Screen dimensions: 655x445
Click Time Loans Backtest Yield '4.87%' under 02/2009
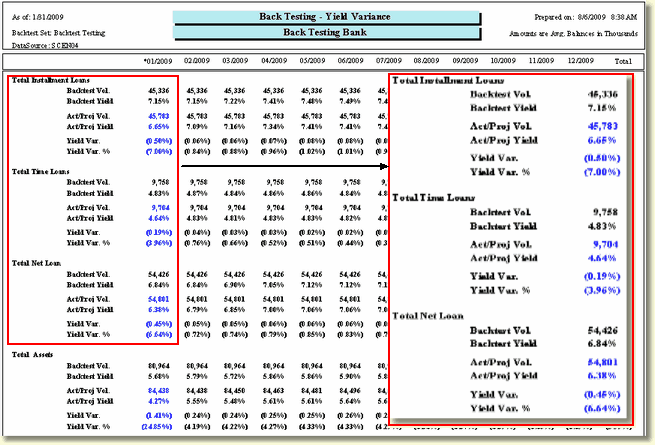point(197,193)
